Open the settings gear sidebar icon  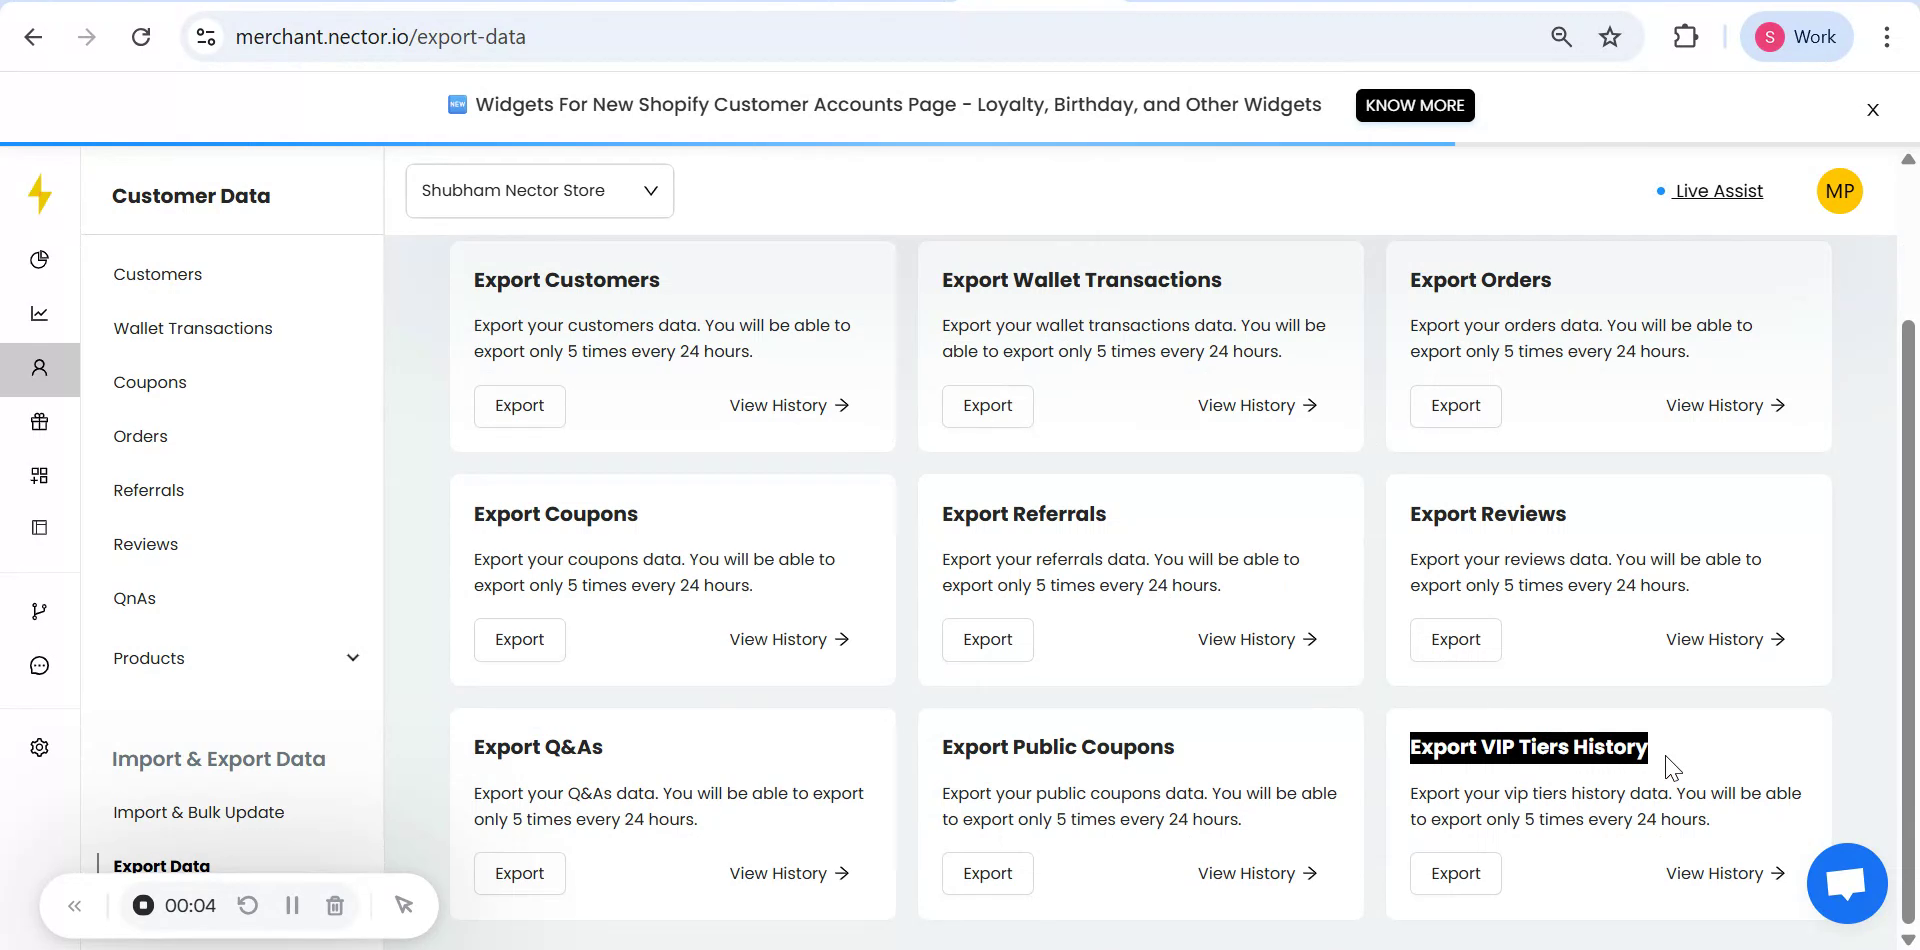(x=40, y=748)
